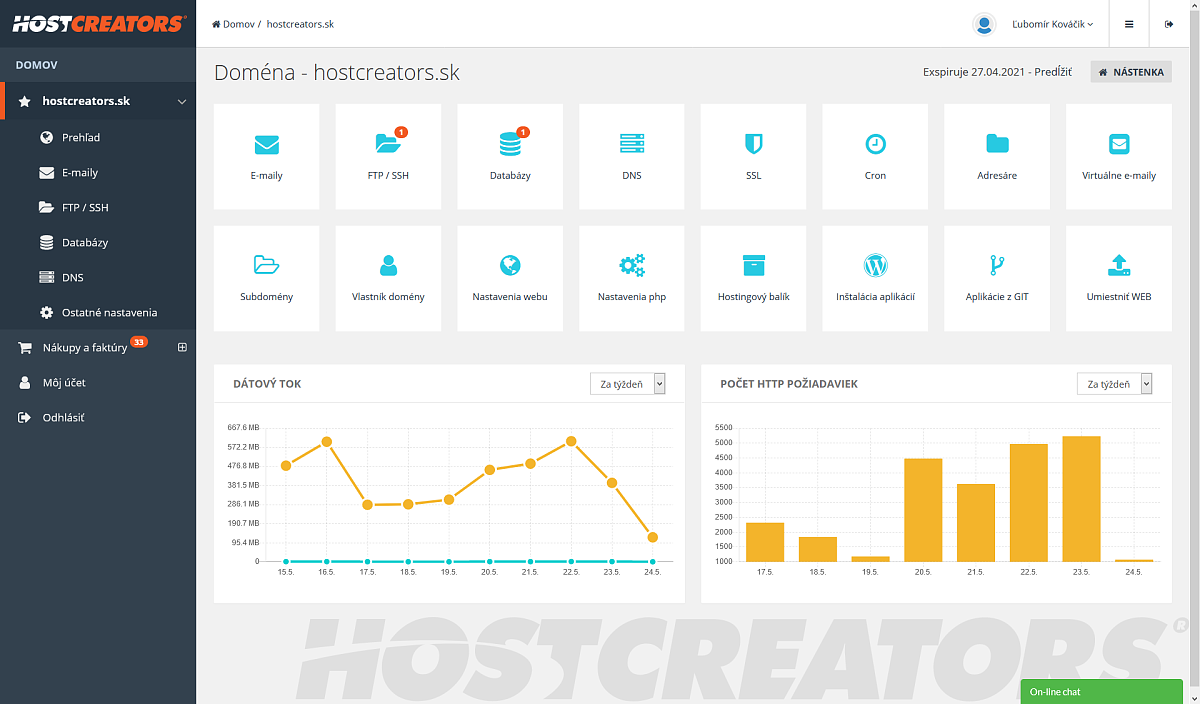Click the 33 badge on Nákupy a faktúry
Viewport: 1200px width, 704px height.
point(139,342)
